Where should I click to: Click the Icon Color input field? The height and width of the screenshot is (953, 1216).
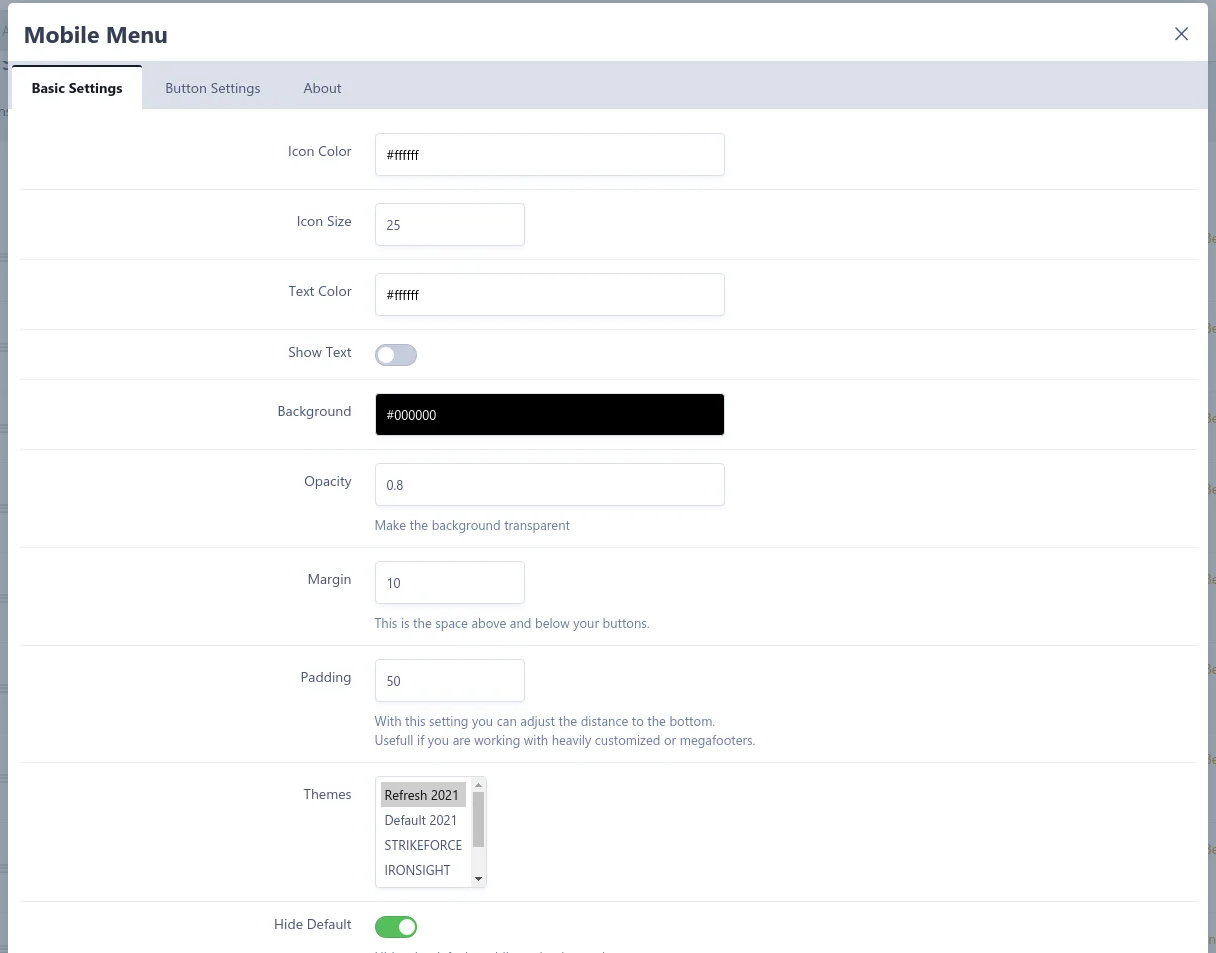549,155
